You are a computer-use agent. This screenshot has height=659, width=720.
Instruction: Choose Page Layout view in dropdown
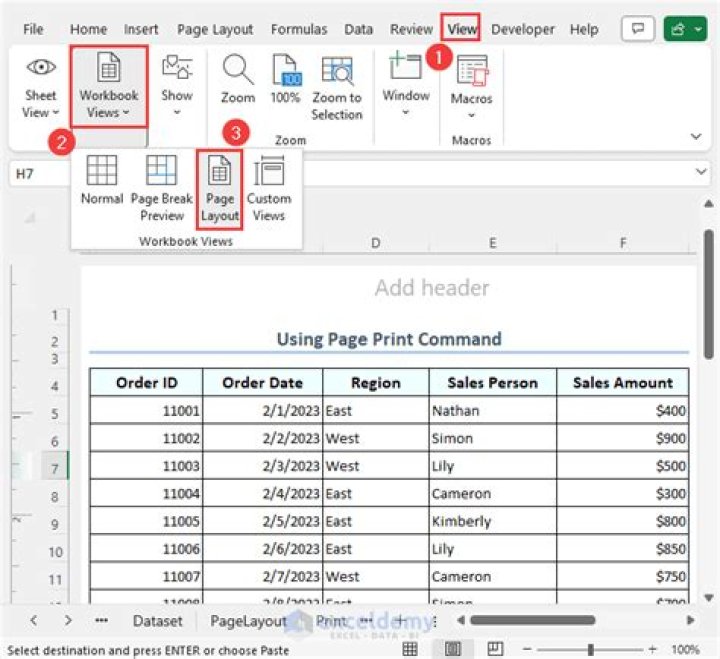[x=219, y=189]
